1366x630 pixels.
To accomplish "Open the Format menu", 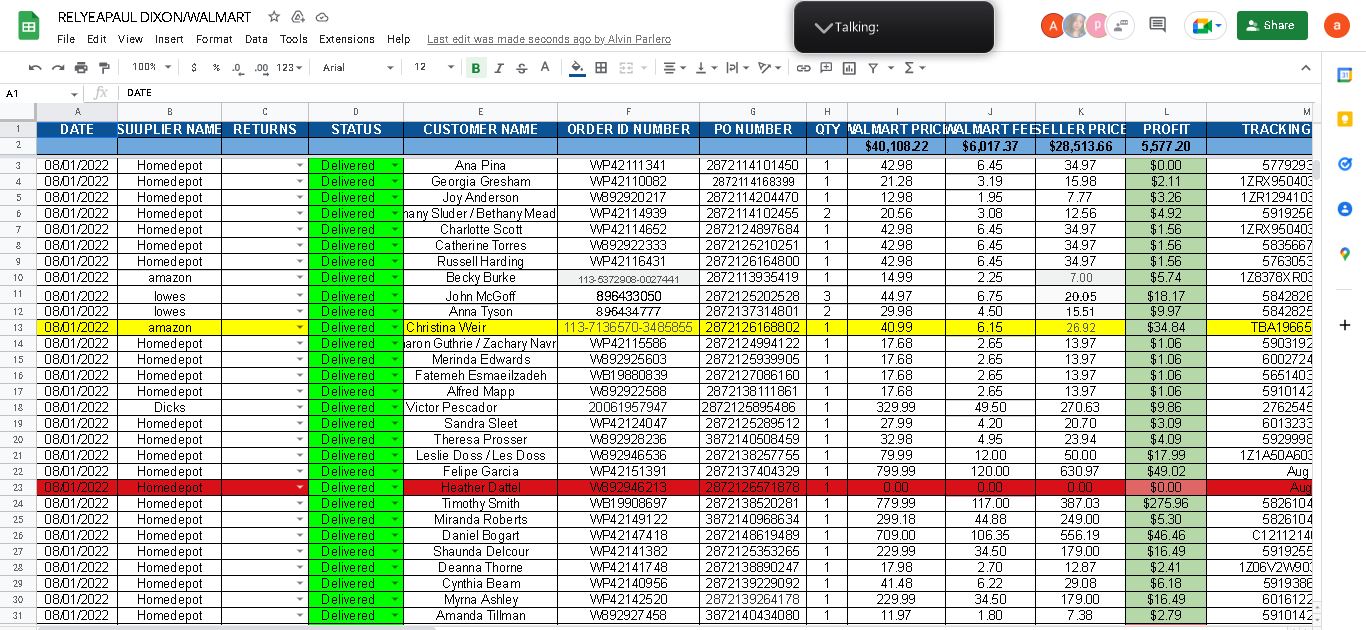I will (x=214, y=39).
